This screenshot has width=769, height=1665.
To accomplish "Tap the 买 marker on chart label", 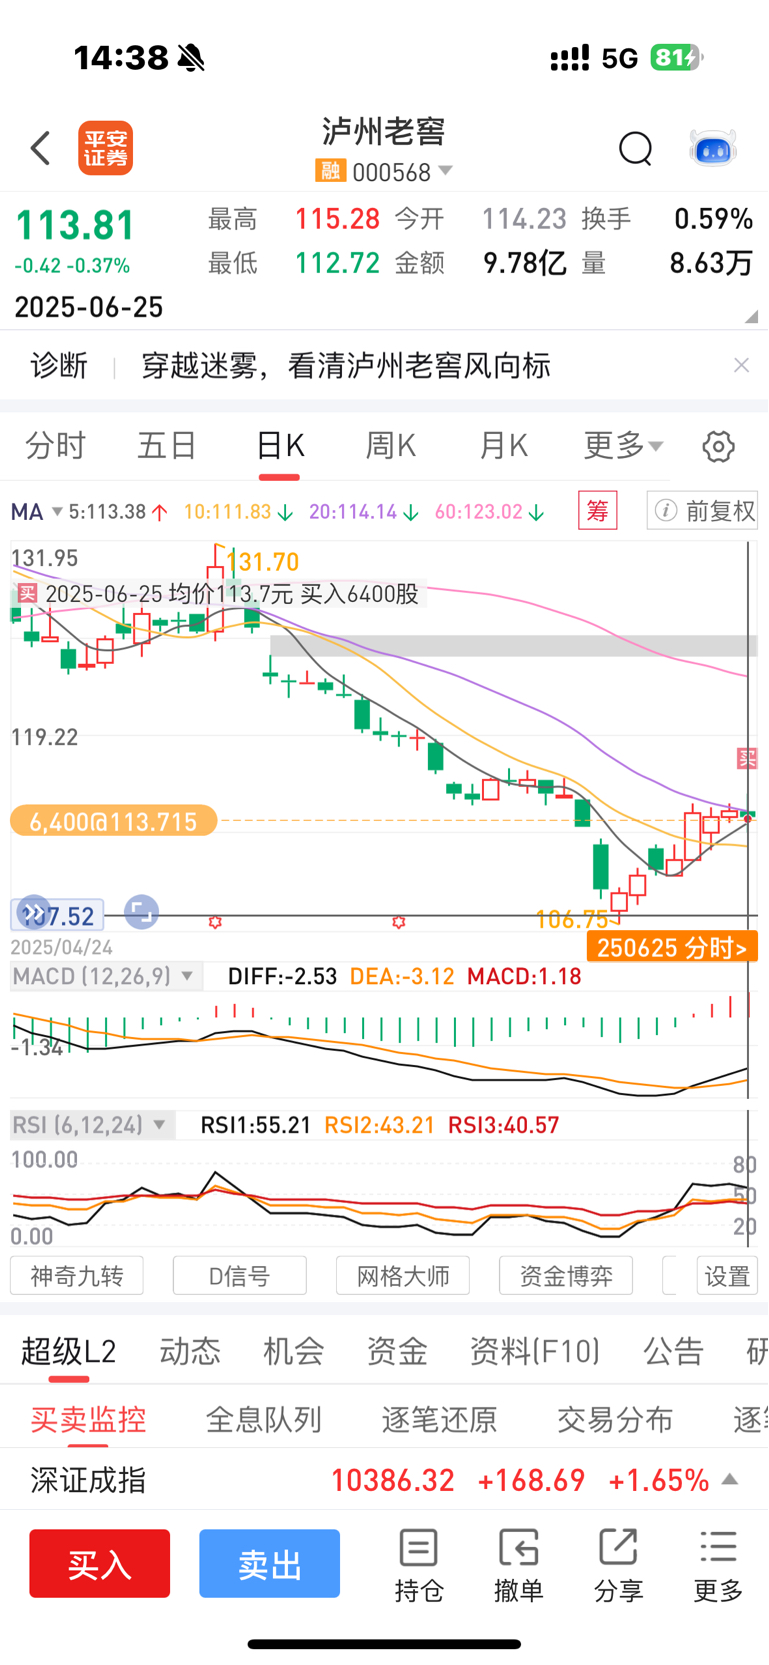I will 27,593.
